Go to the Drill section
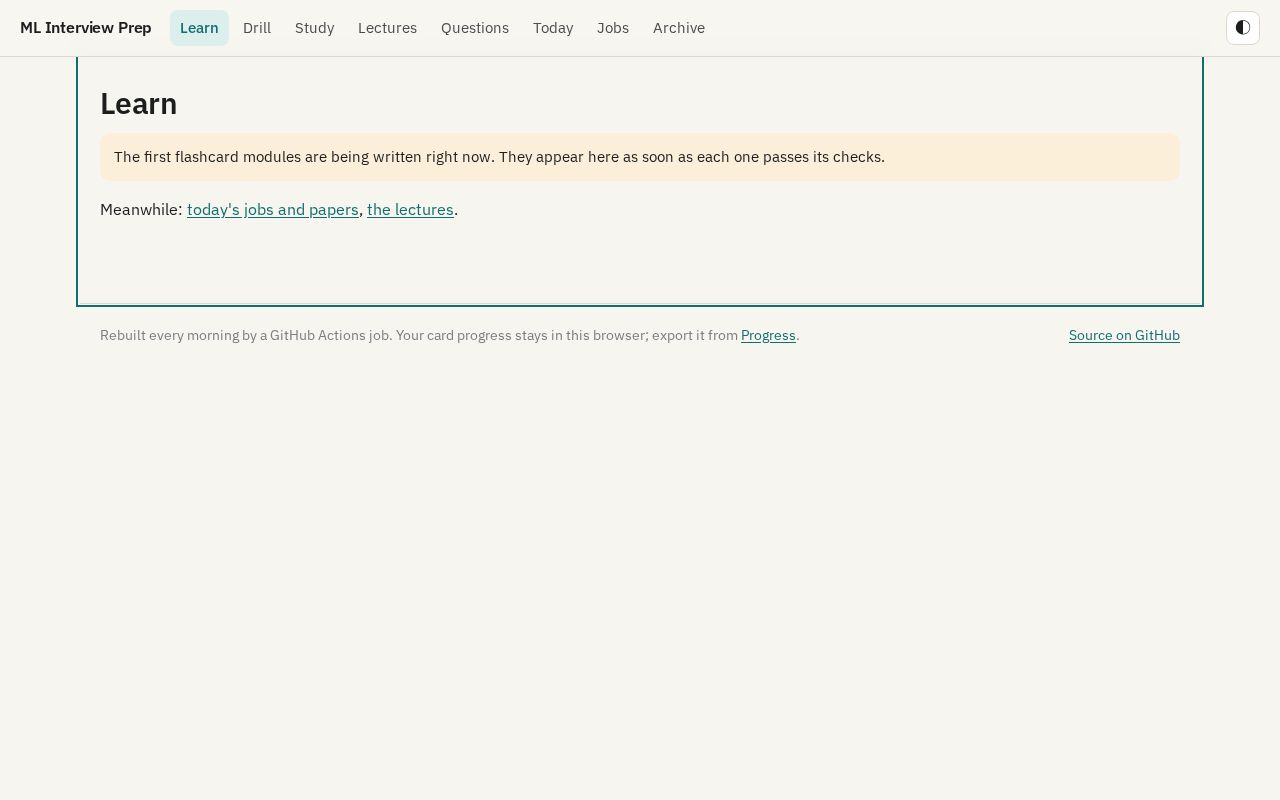 (x=257, y=28)
